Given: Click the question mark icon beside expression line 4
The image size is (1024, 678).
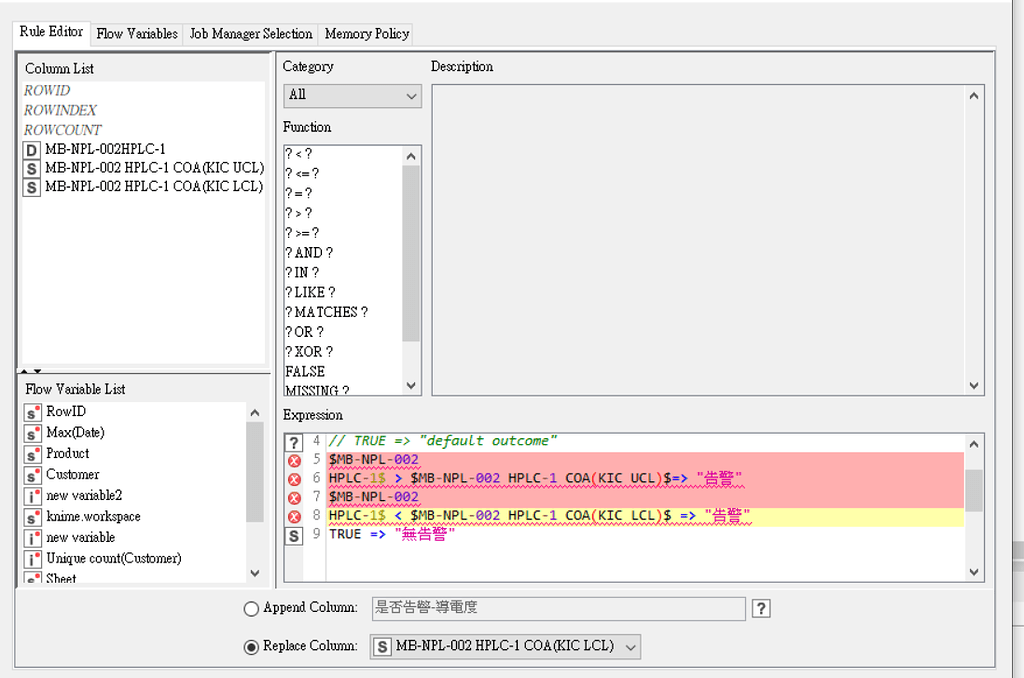Looking at the screenshot, I should tap(291, 441).
